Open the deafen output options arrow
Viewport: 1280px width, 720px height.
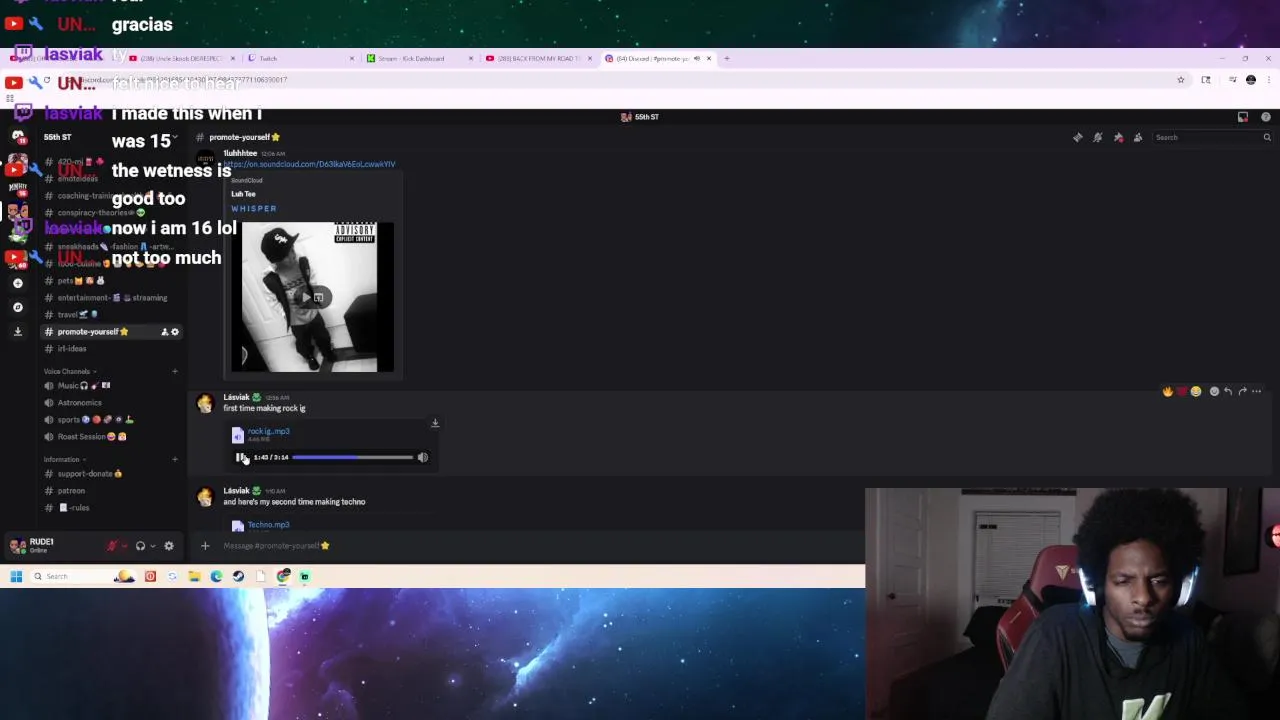[x=152, y=546]
